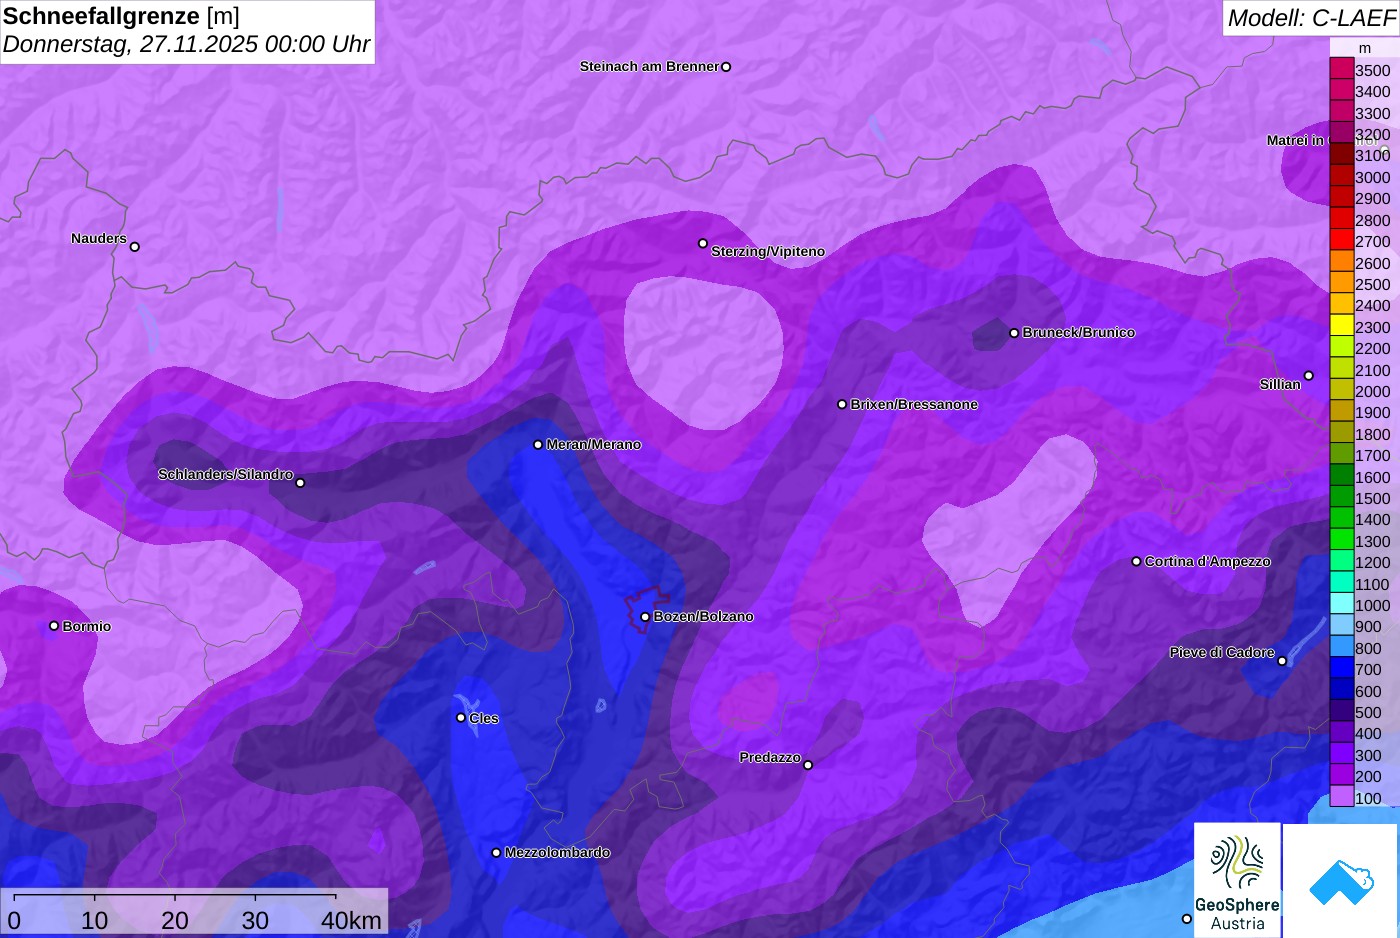Click the 500 m dark indigo legend swatch
The width and height of the screenshot is (1400, 938).
(1342, 711)
